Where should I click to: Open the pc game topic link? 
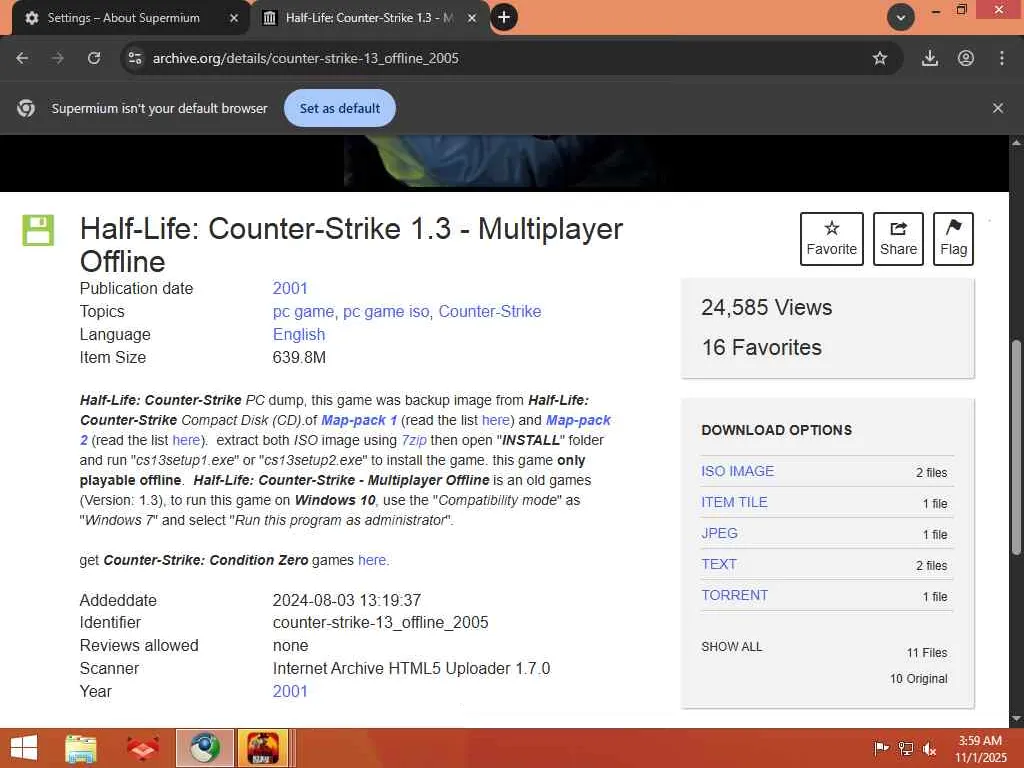[x=303, y=312]
